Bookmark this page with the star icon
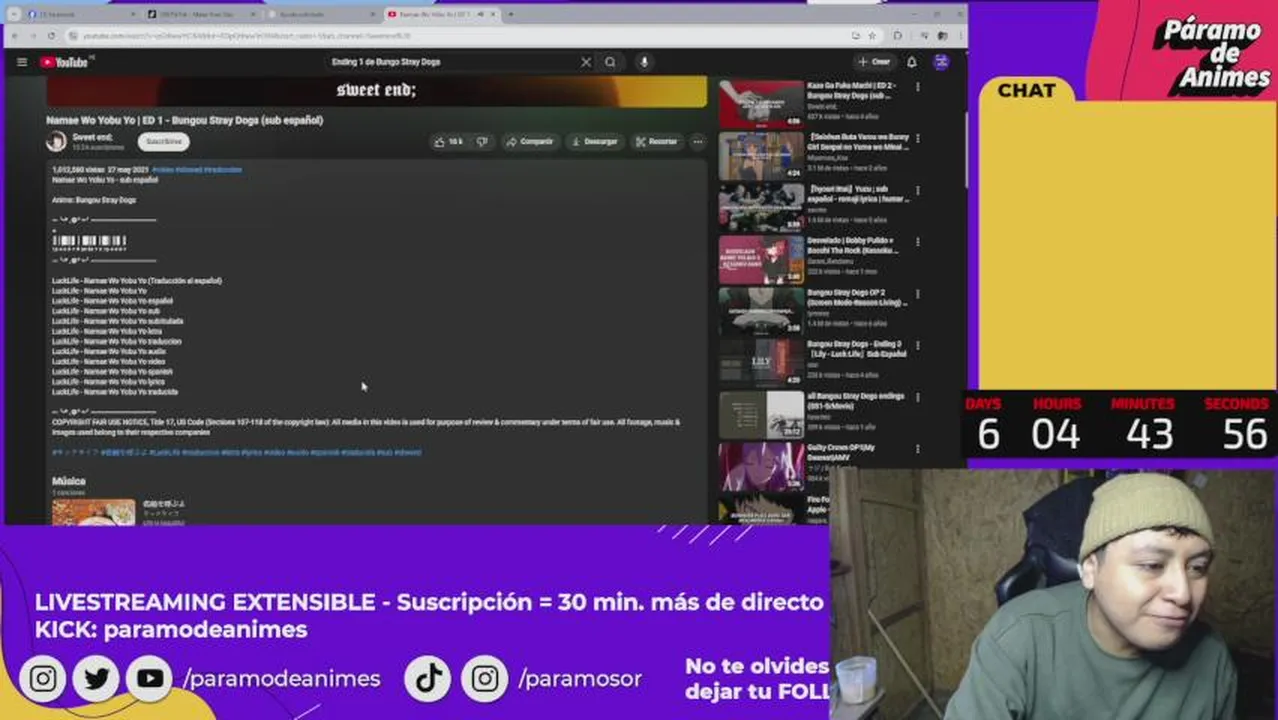 [872, 36]
